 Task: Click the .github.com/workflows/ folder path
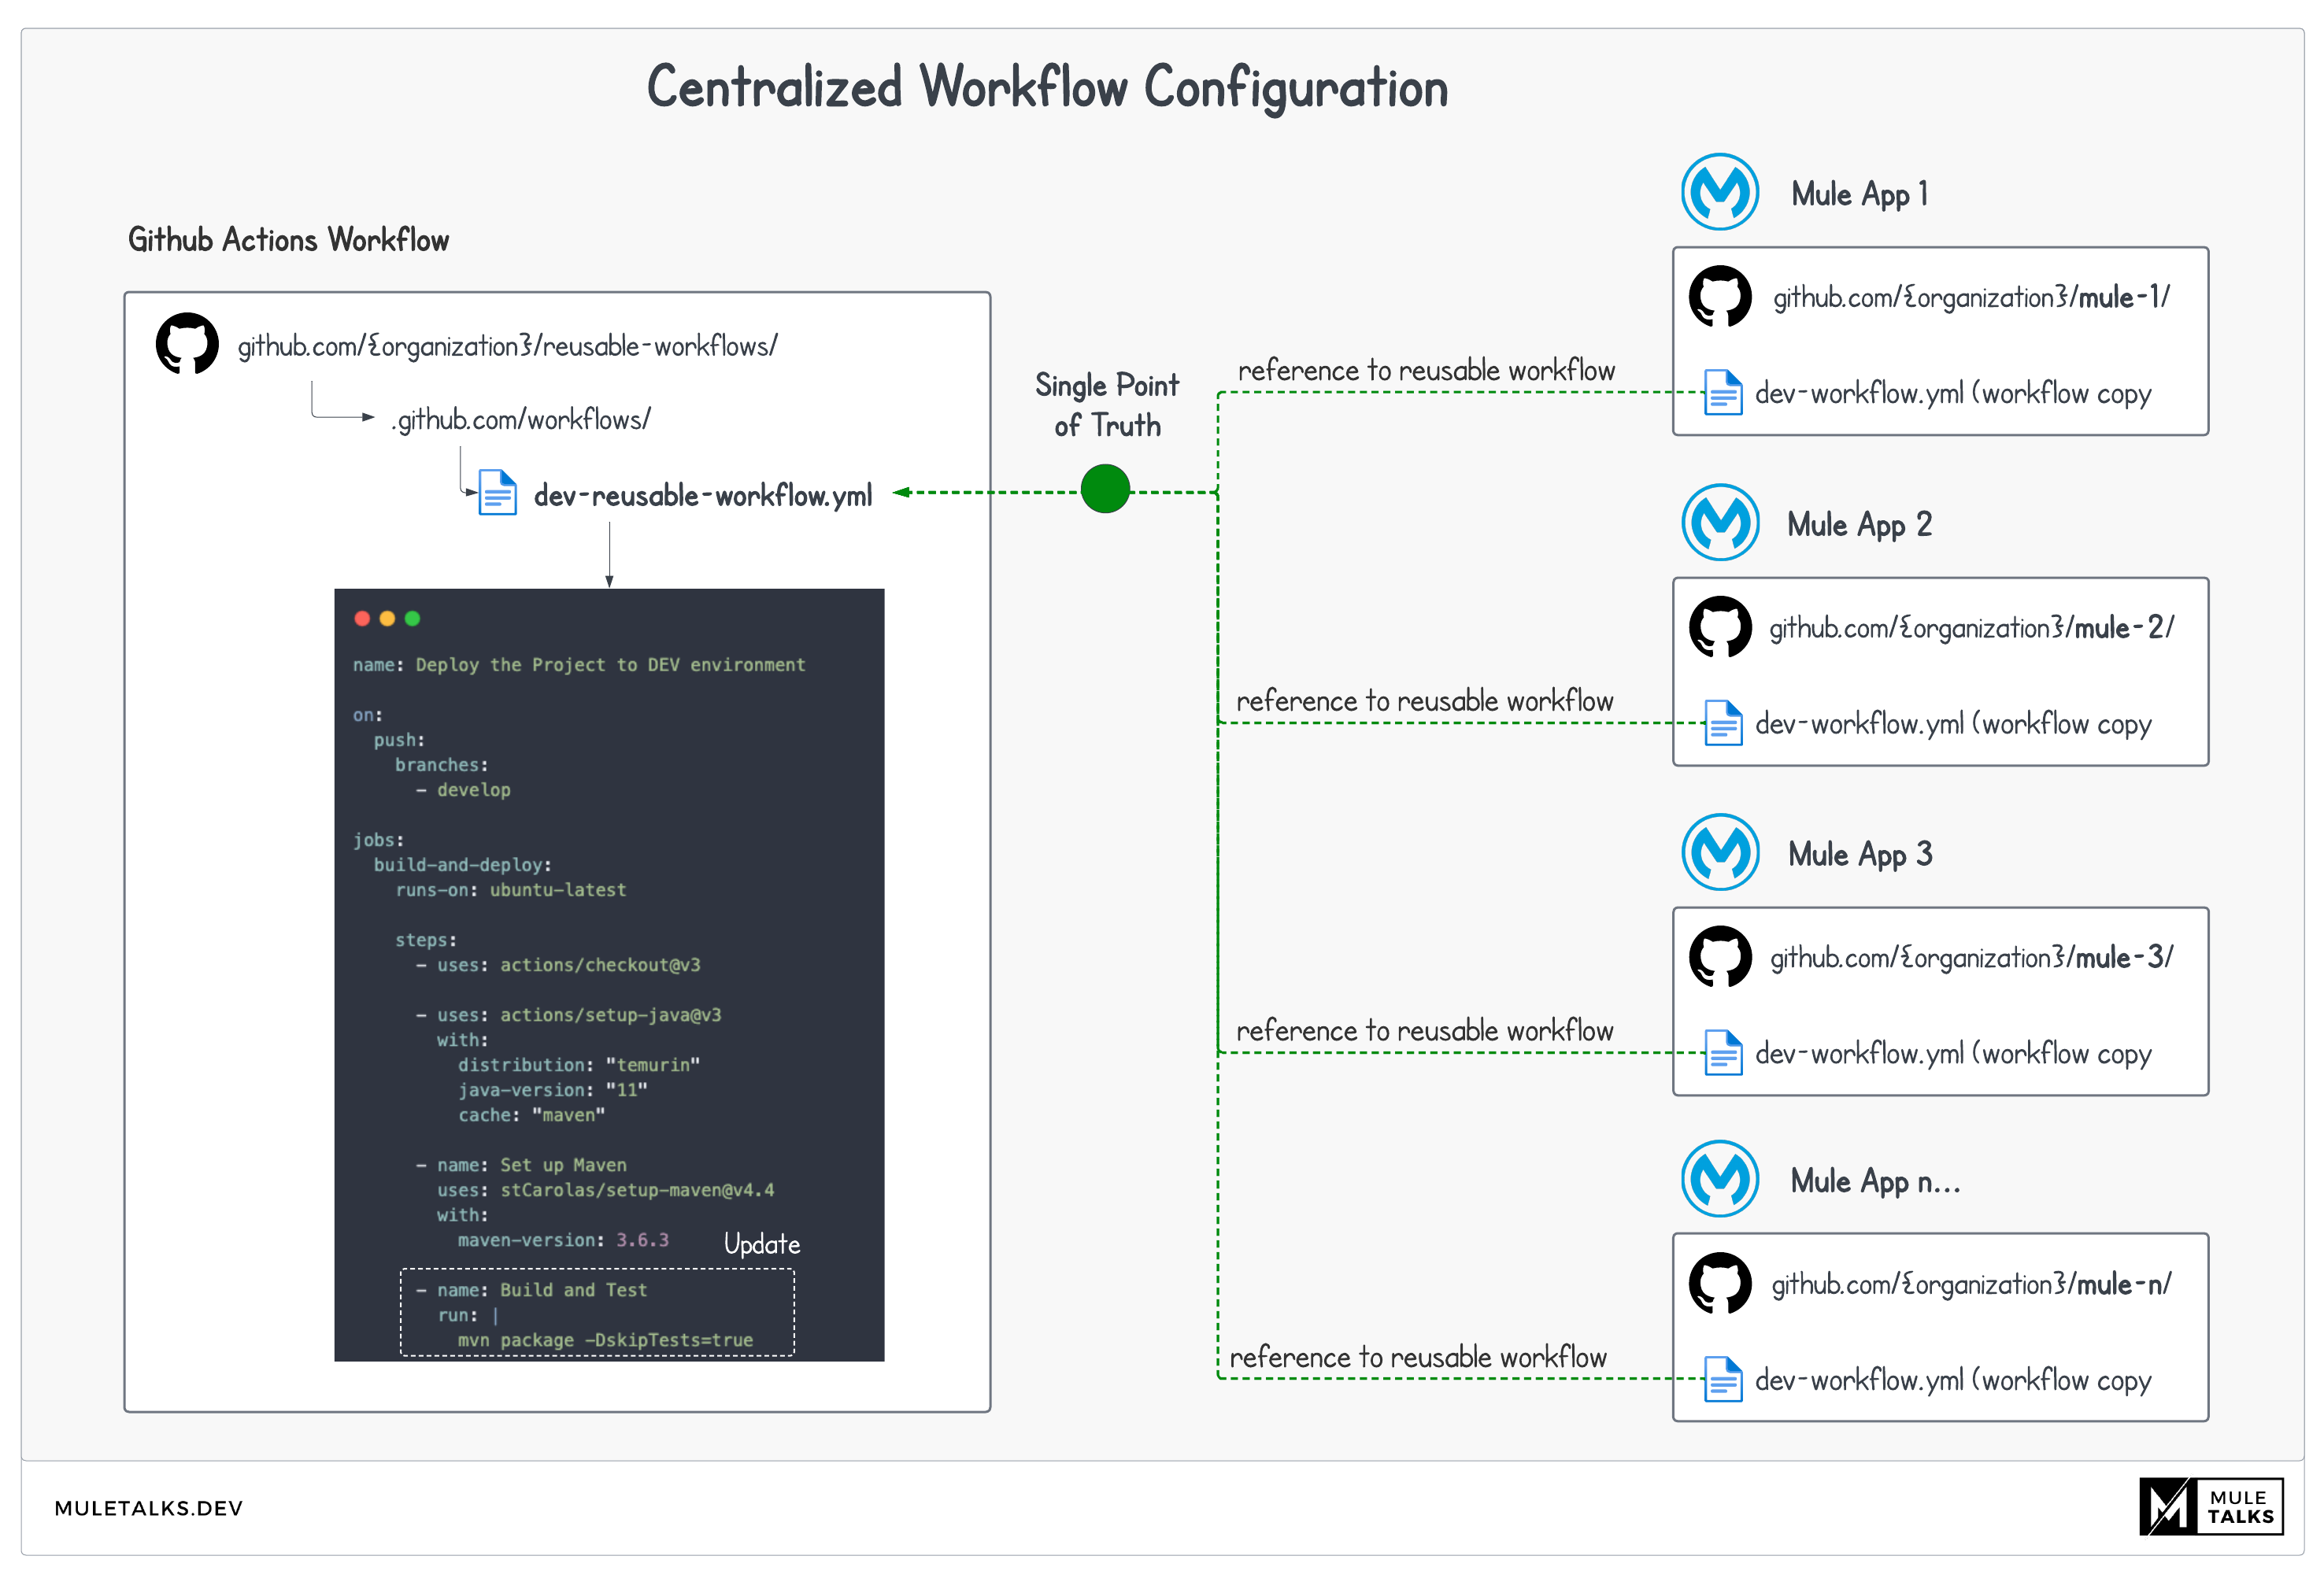520,420
